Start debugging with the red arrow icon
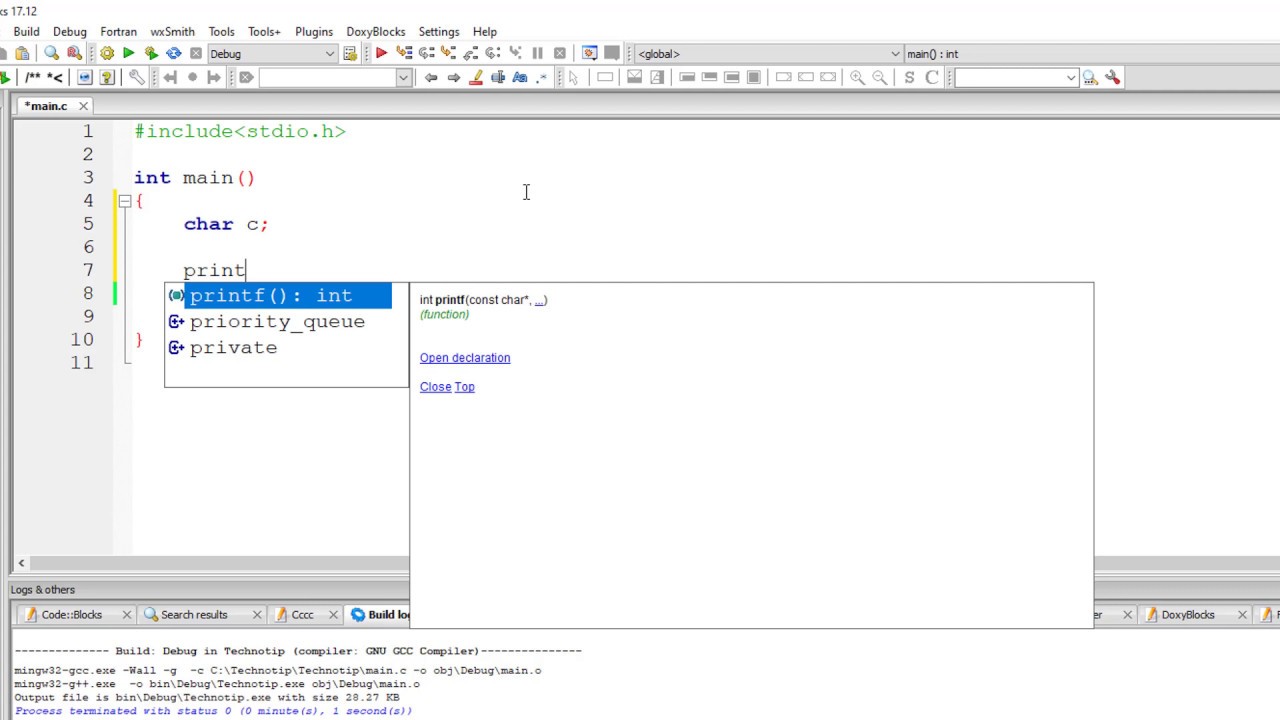This screenshot has height=720, width=1280. pyautogui.click(x=381, y=53)
